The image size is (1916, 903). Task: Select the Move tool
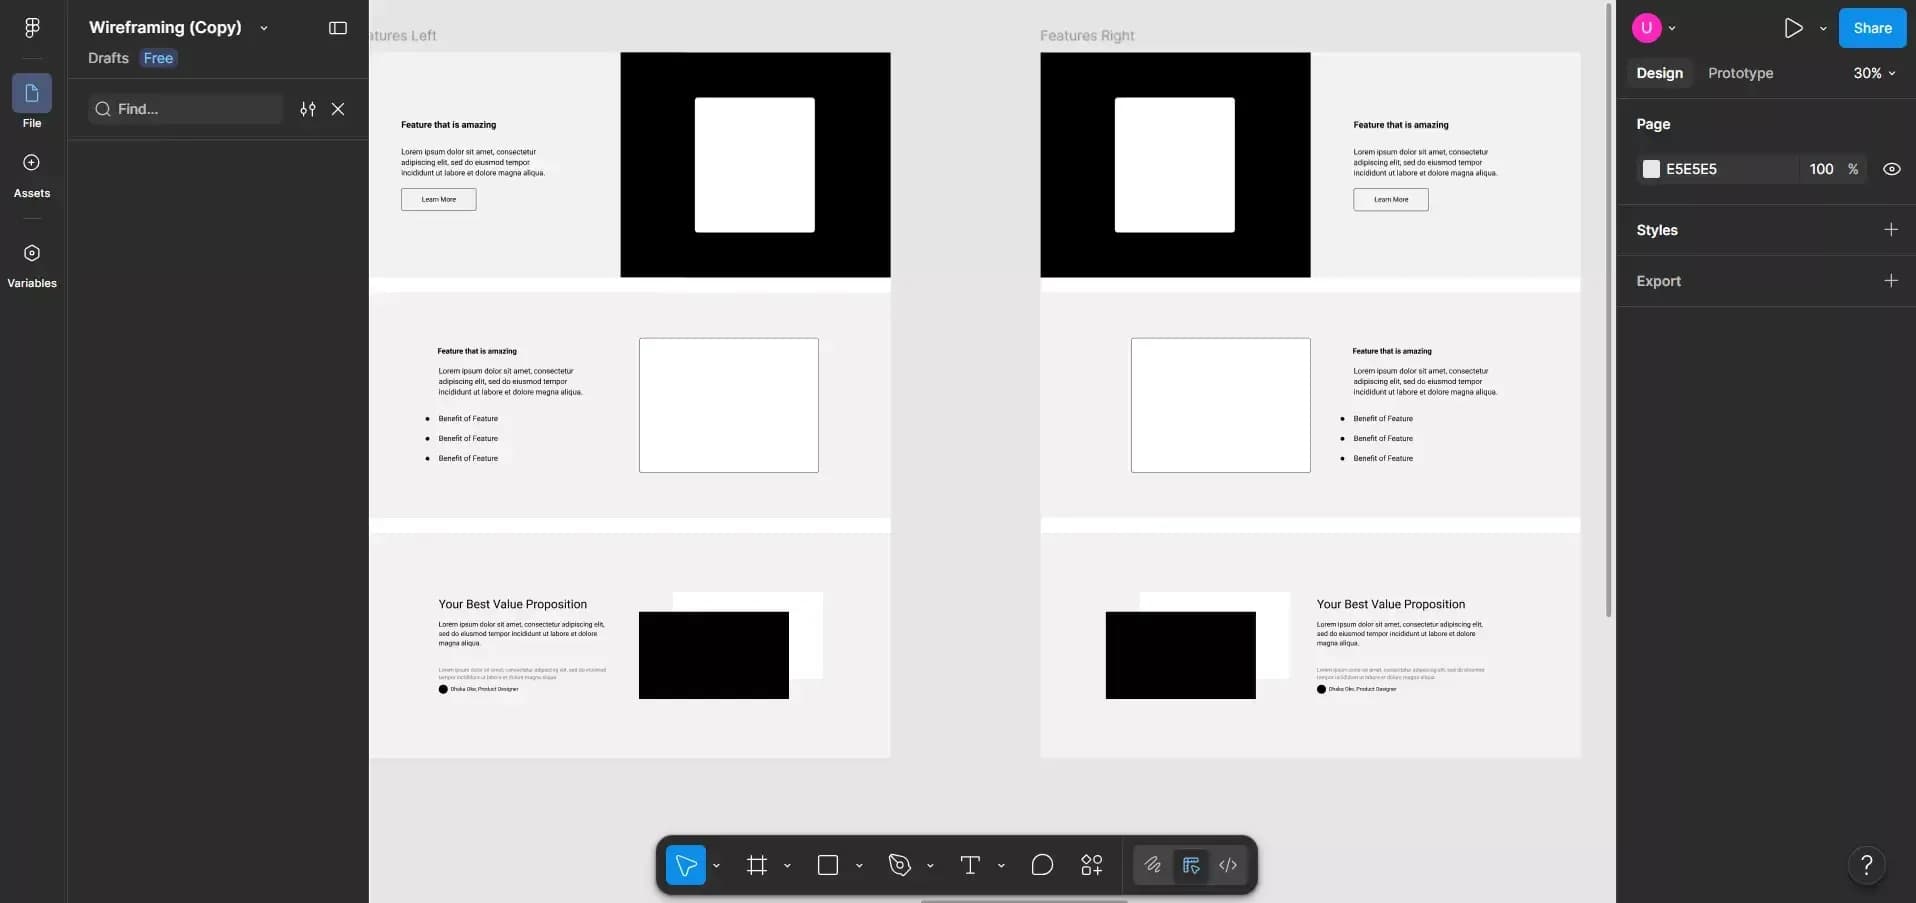pyautogui.click(x=686, y=865)
